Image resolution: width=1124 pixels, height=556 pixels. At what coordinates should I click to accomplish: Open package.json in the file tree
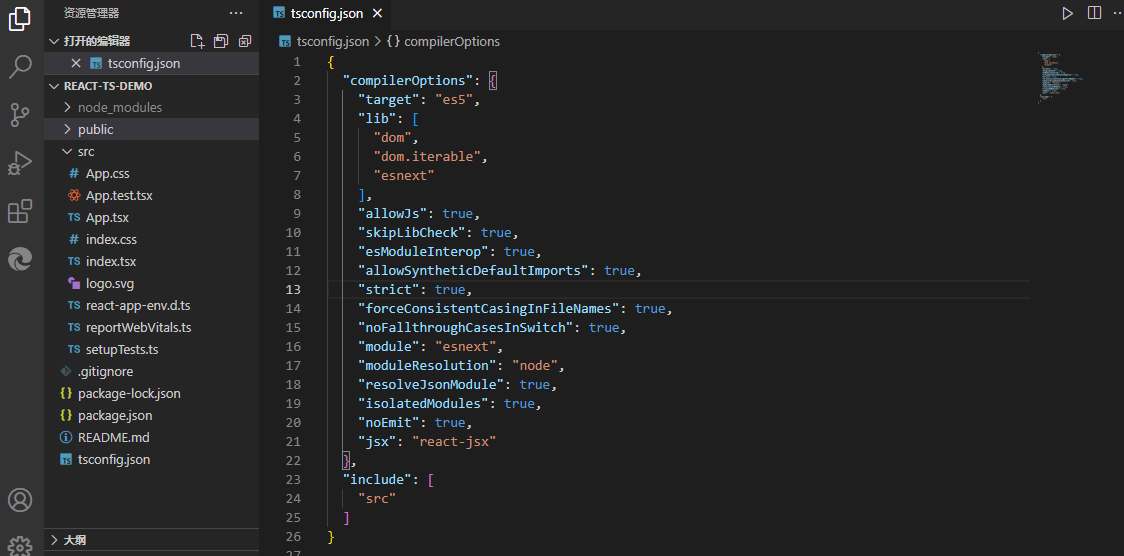point(115,416)
